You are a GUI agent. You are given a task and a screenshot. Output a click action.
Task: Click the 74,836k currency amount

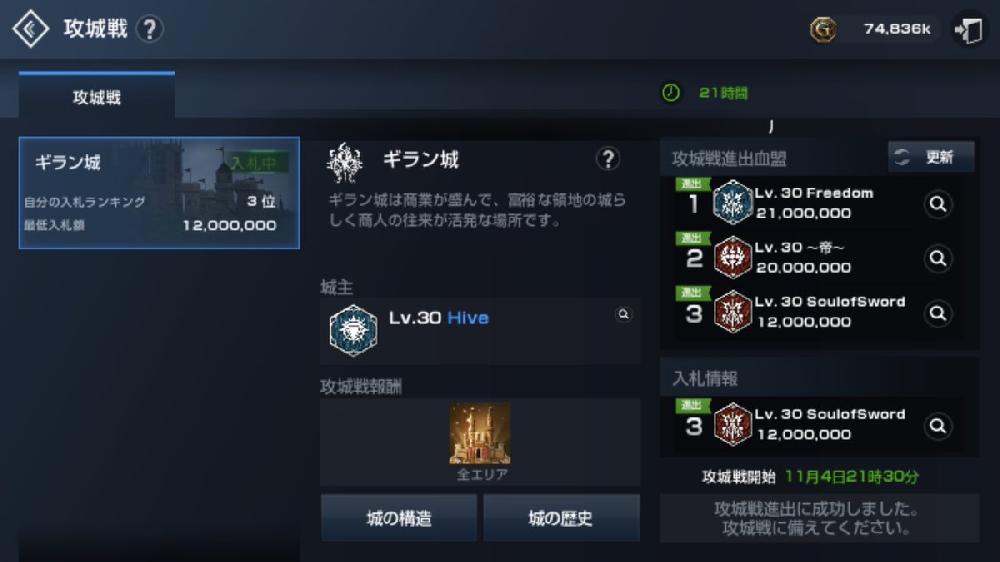(x=897, y=29)
